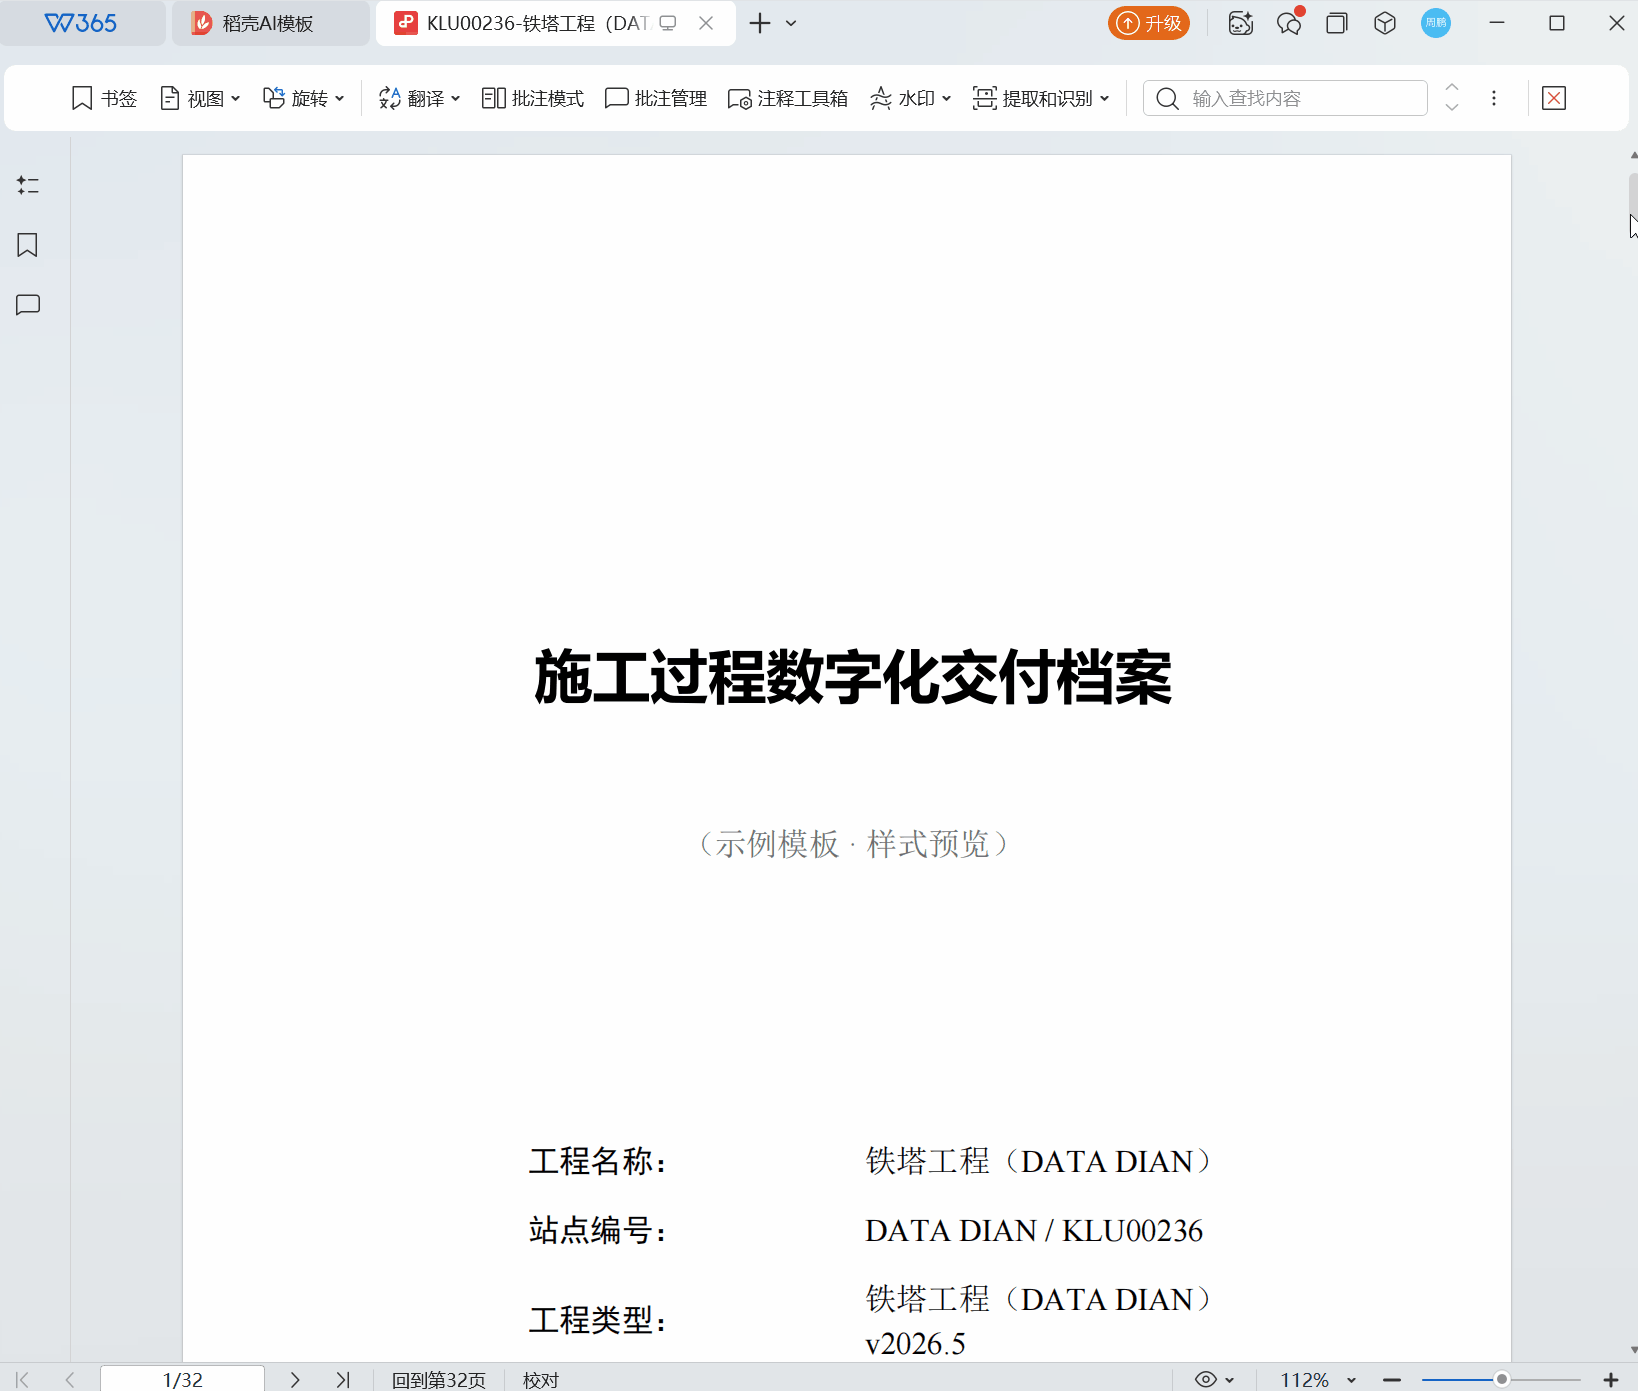Open the cube app center icon
The width and height of the screenshot is (1638, 1391).
tap(1385, 23)
